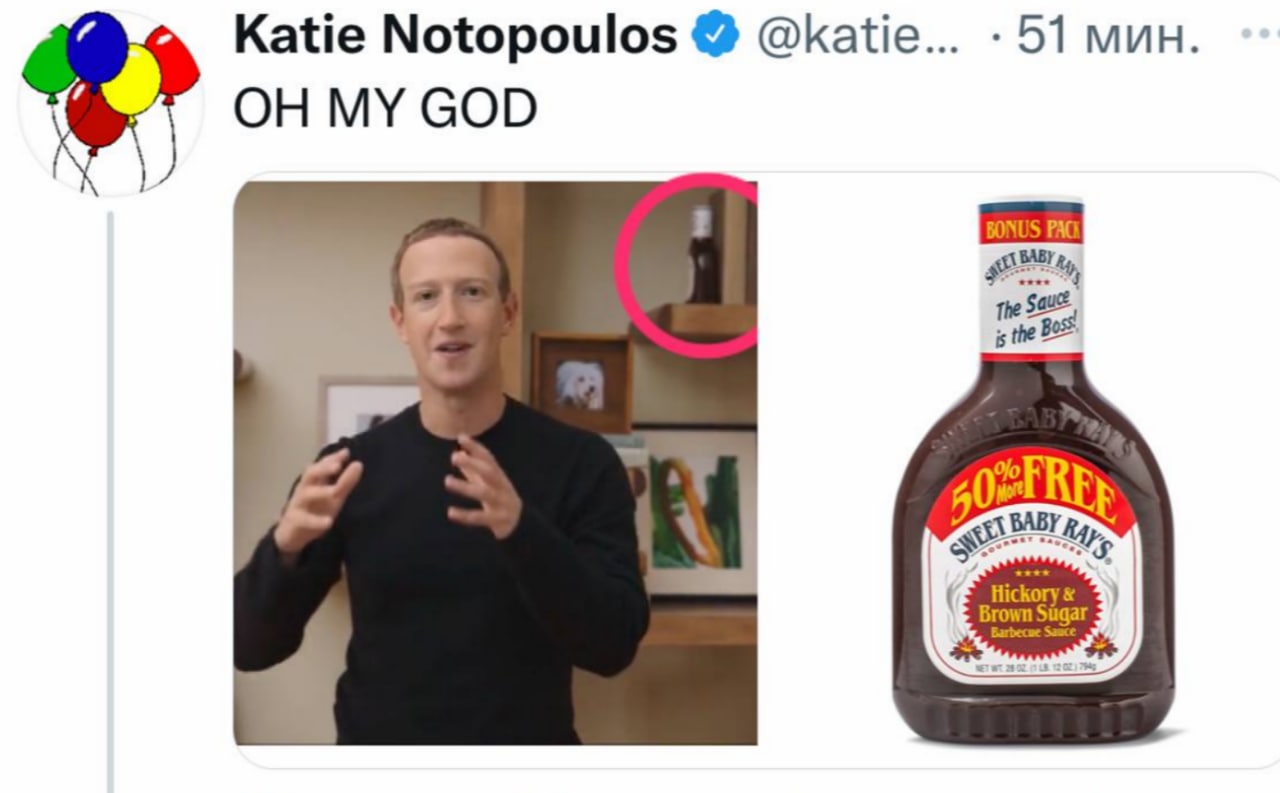The height and width of the screenshot is (793, 1280).
Task: Click the framed white dog picture
Action: click(581, 384)
